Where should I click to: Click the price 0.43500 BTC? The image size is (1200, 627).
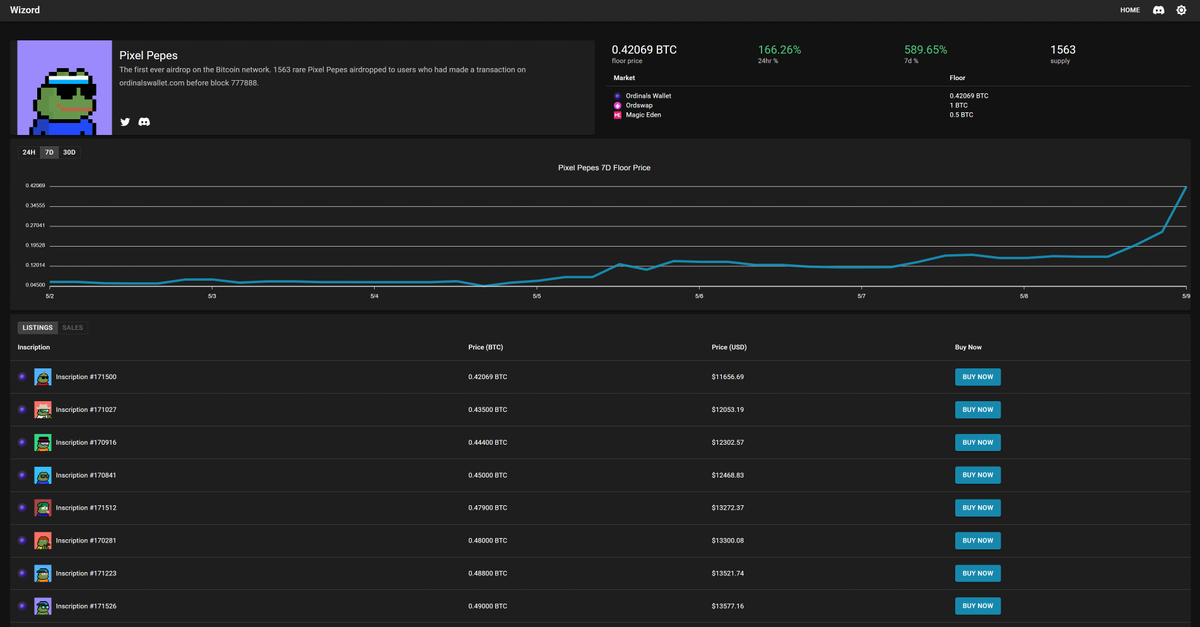487,410
